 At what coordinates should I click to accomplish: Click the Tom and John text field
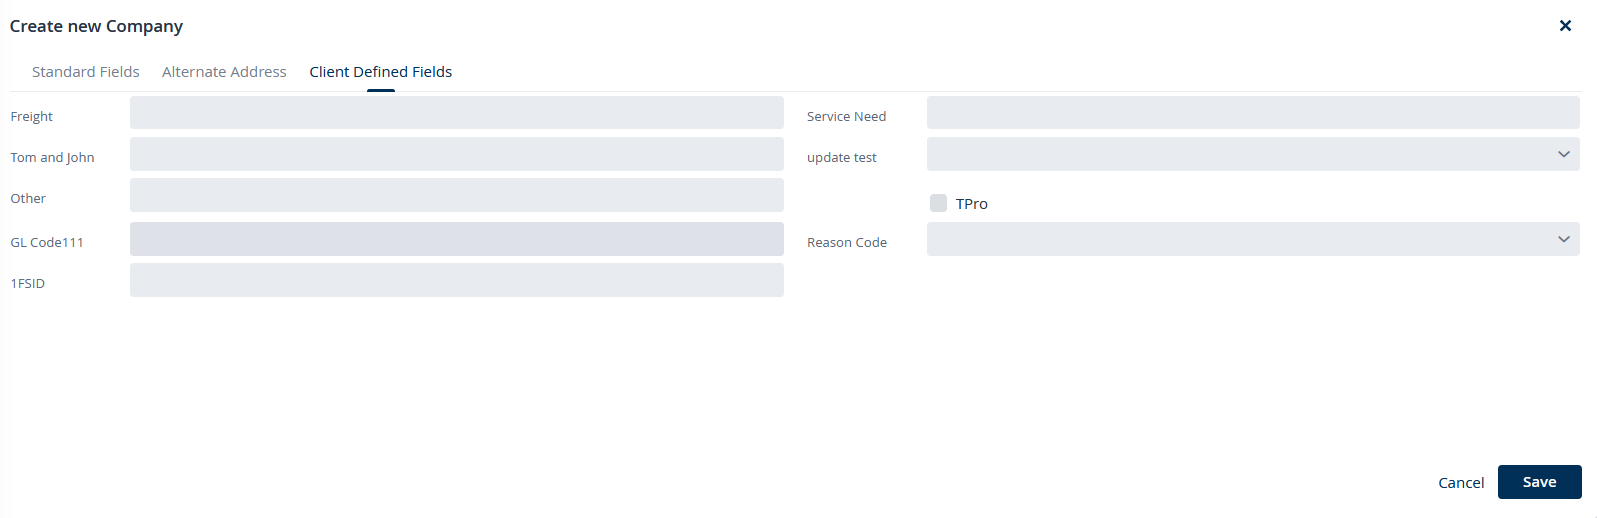coord(456,154)
